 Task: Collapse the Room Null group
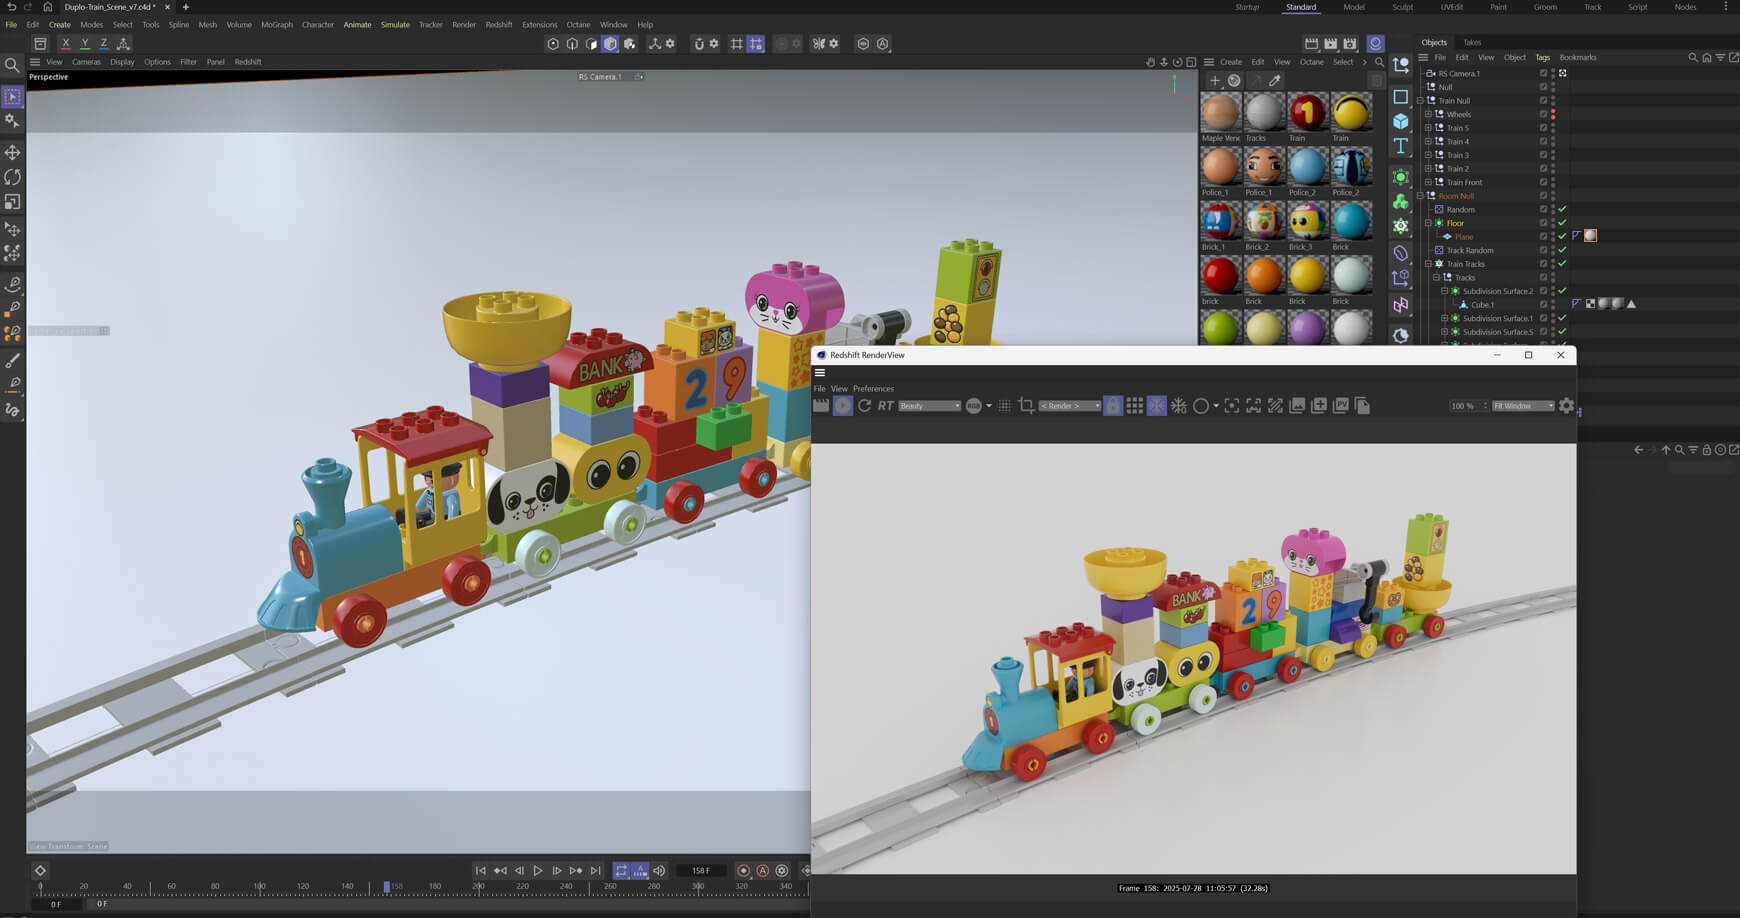coord(1420,196)
